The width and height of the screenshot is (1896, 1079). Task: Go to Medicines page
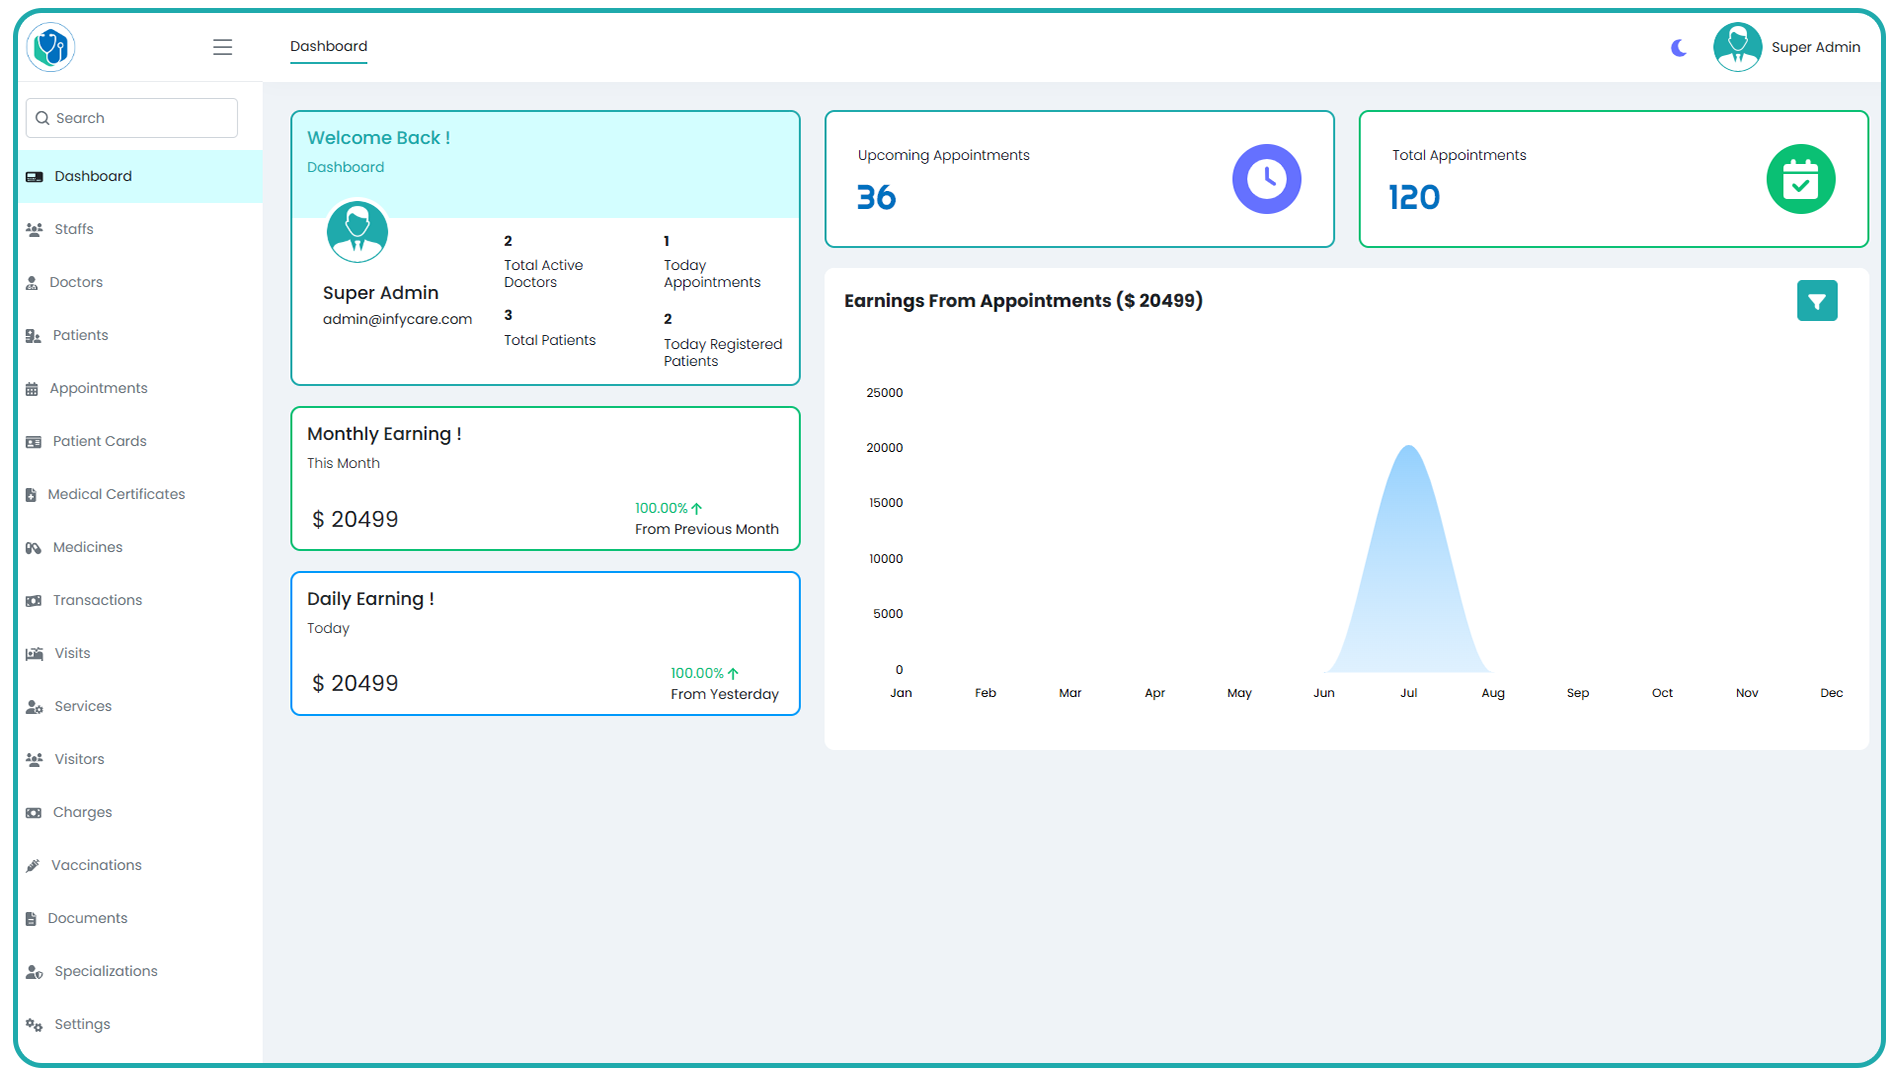click(140, 547)
